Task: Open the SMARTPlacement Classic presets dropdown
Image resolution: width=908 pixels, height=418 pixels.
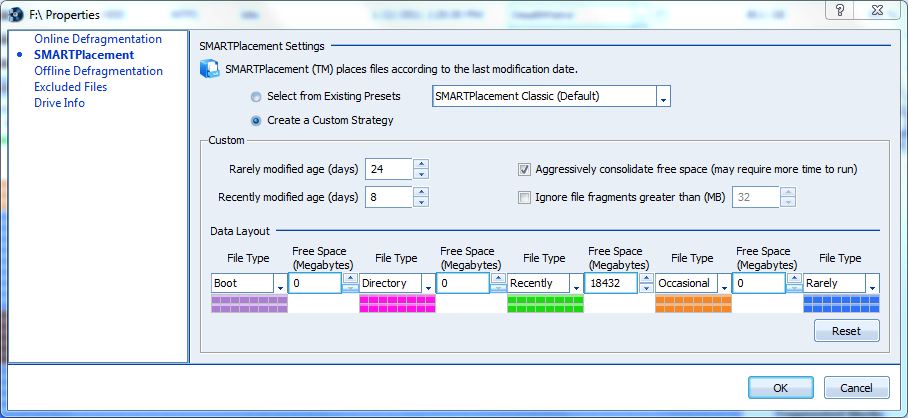Action: click(x=662, y=97)
